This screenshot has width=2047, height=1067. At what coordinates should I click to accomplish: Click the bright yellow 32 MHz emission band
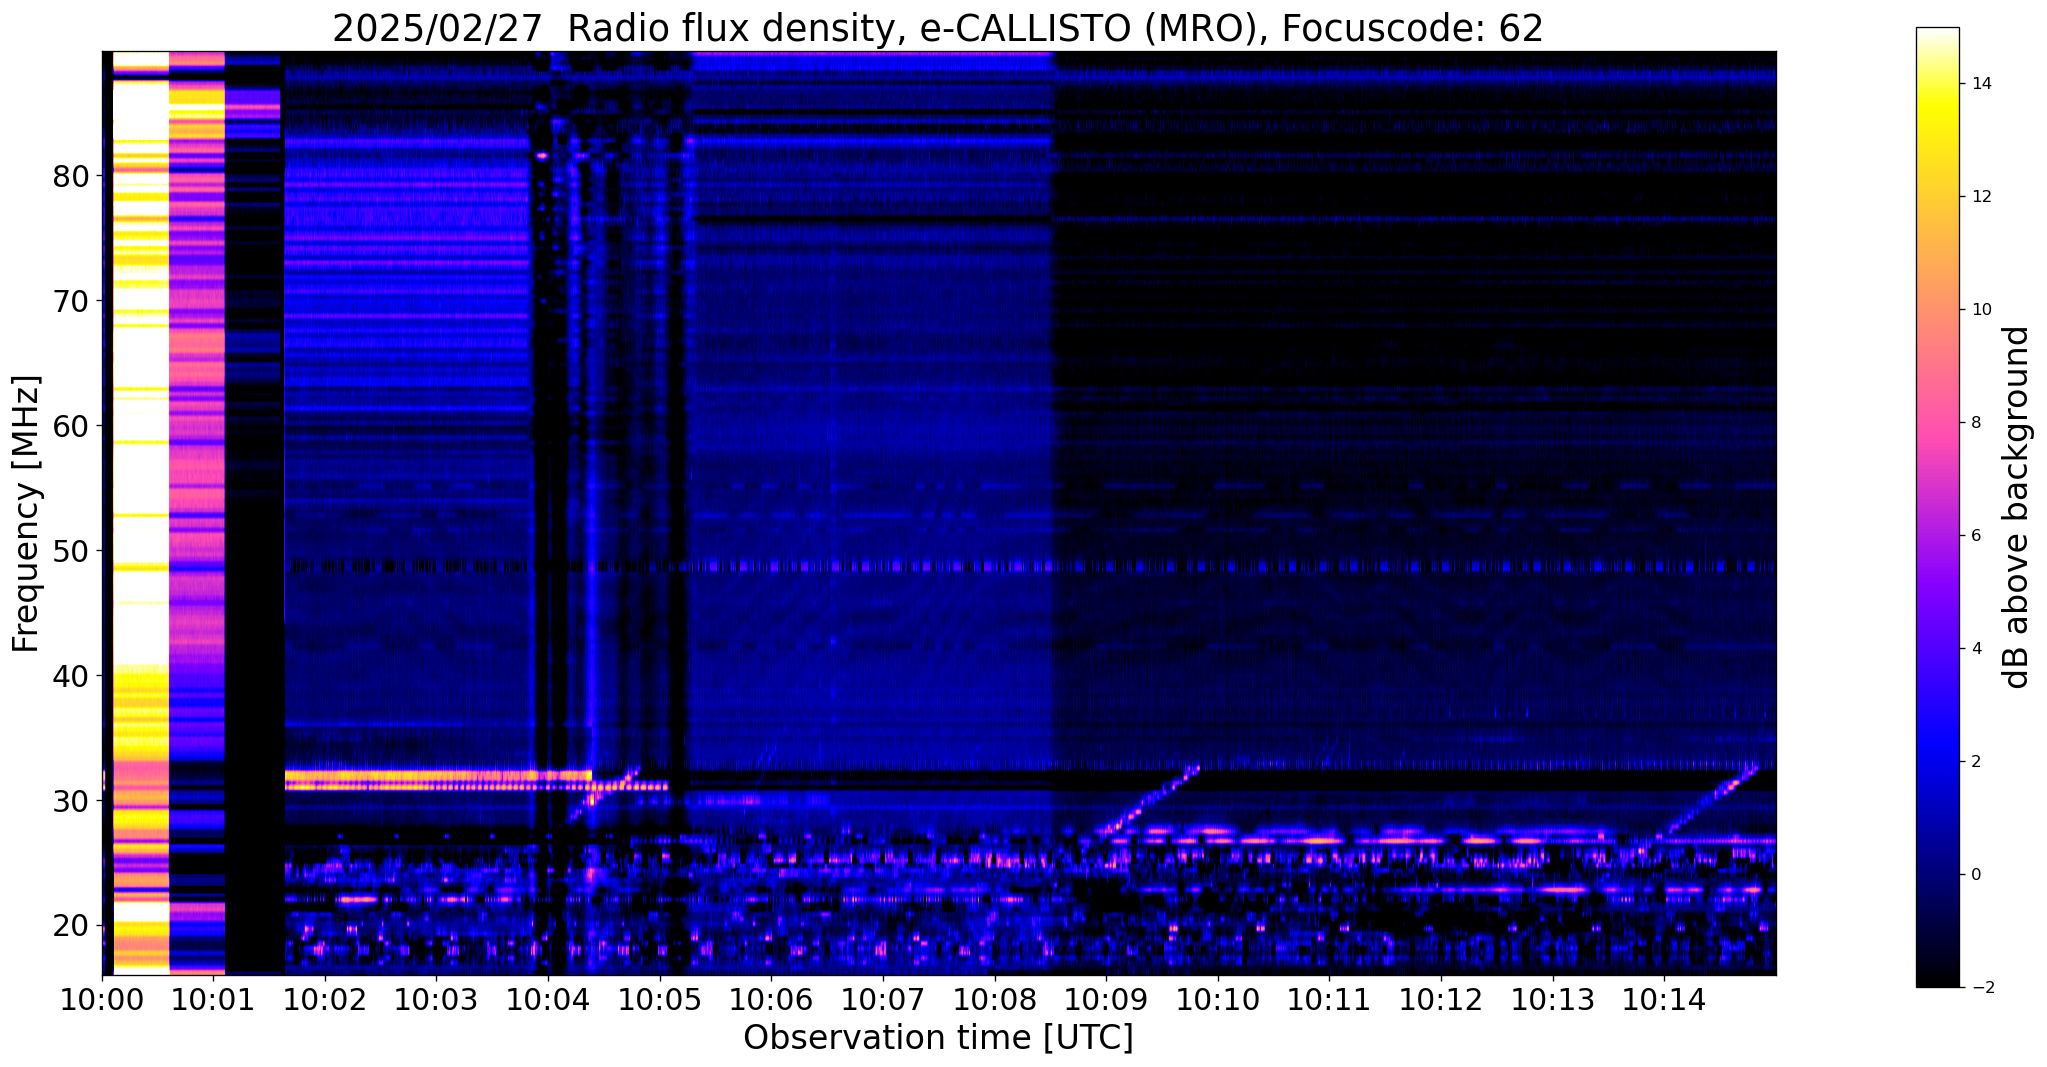click(438, 775)
